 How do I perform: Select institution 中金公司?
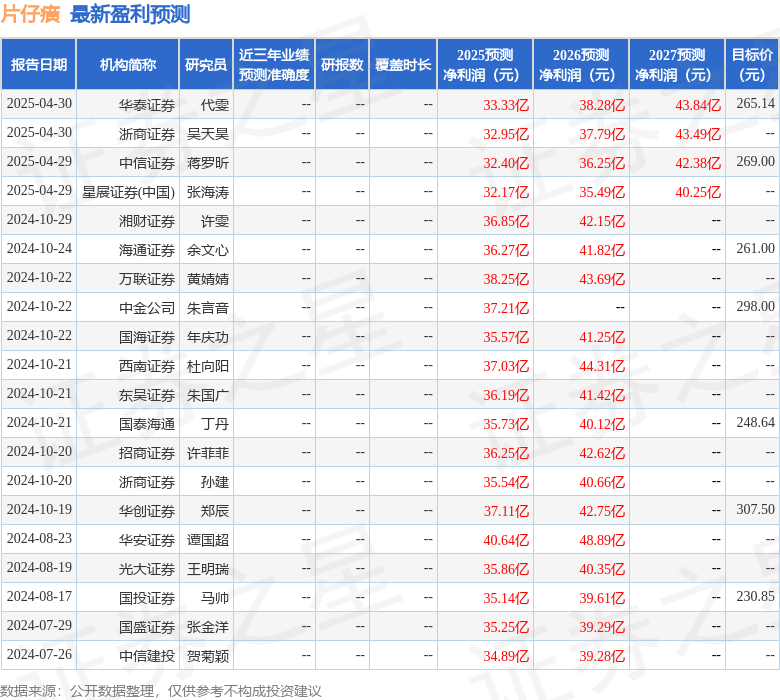(x=147, y=308)
